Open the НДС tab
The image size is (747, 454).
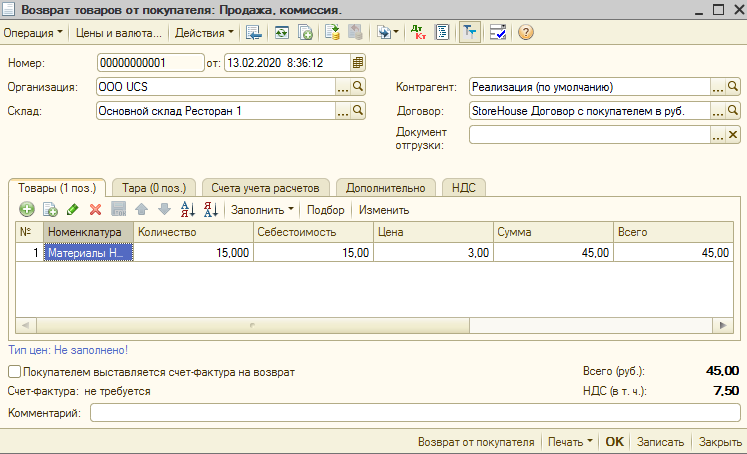(464, 188)
